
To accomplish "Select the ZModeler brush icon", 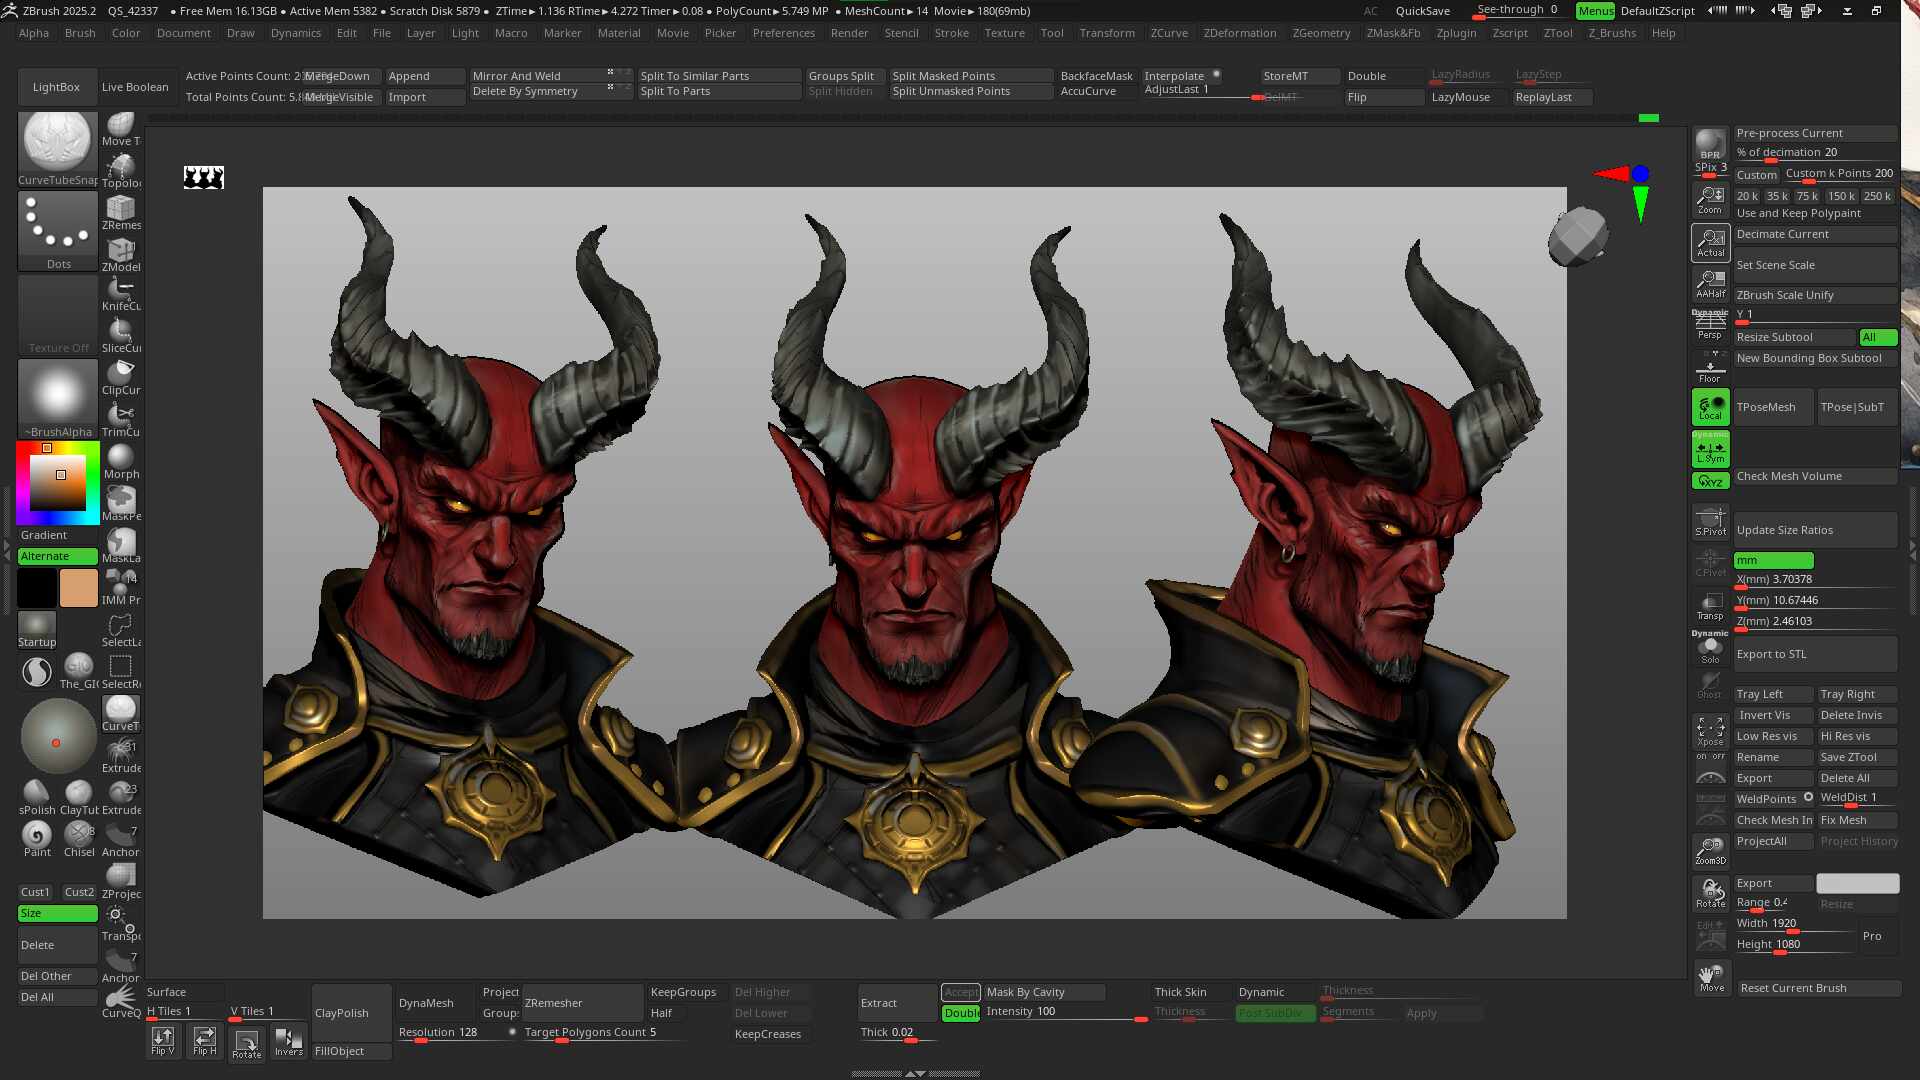I will click(x=121, y=250).
